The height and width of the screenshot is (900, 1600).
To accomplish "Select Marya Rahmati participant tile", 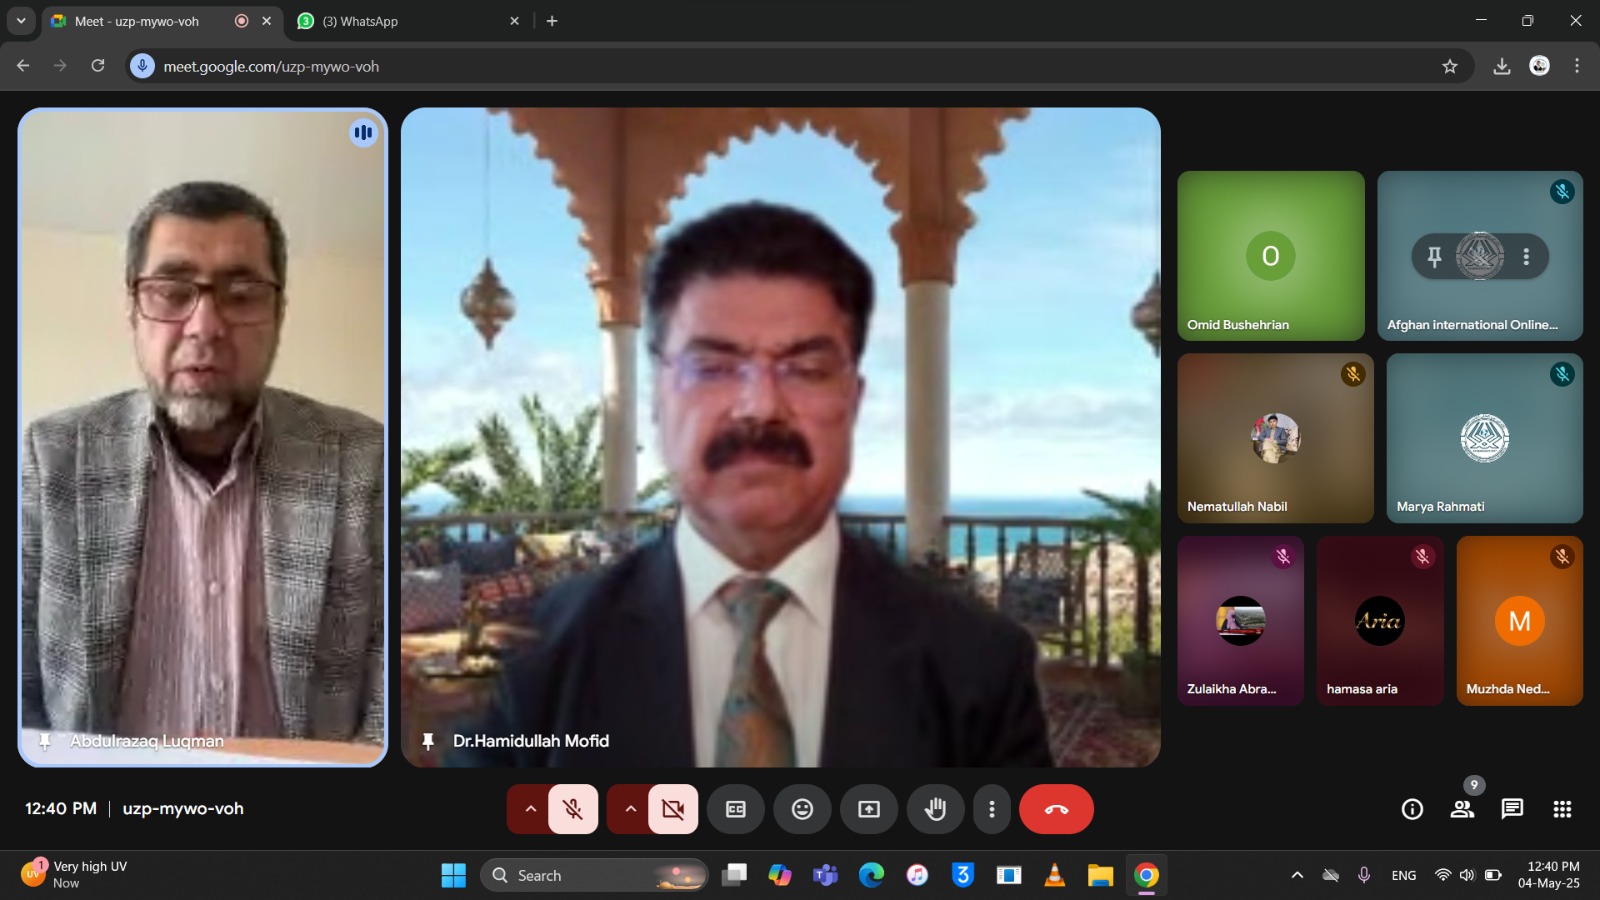I will 1484,438.
